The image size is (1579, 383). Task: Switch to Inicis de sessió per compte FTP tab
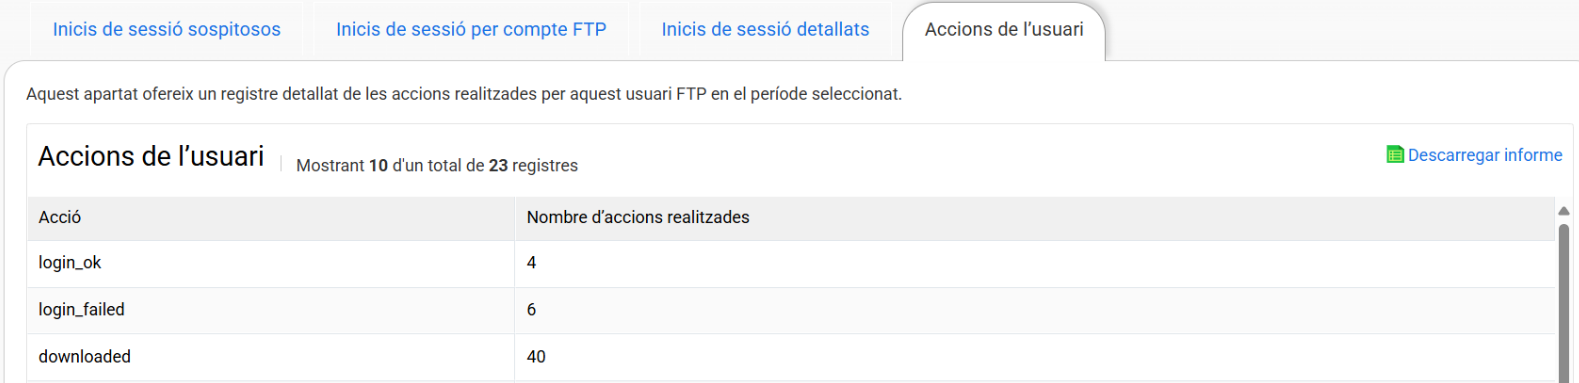pos(471,30)
